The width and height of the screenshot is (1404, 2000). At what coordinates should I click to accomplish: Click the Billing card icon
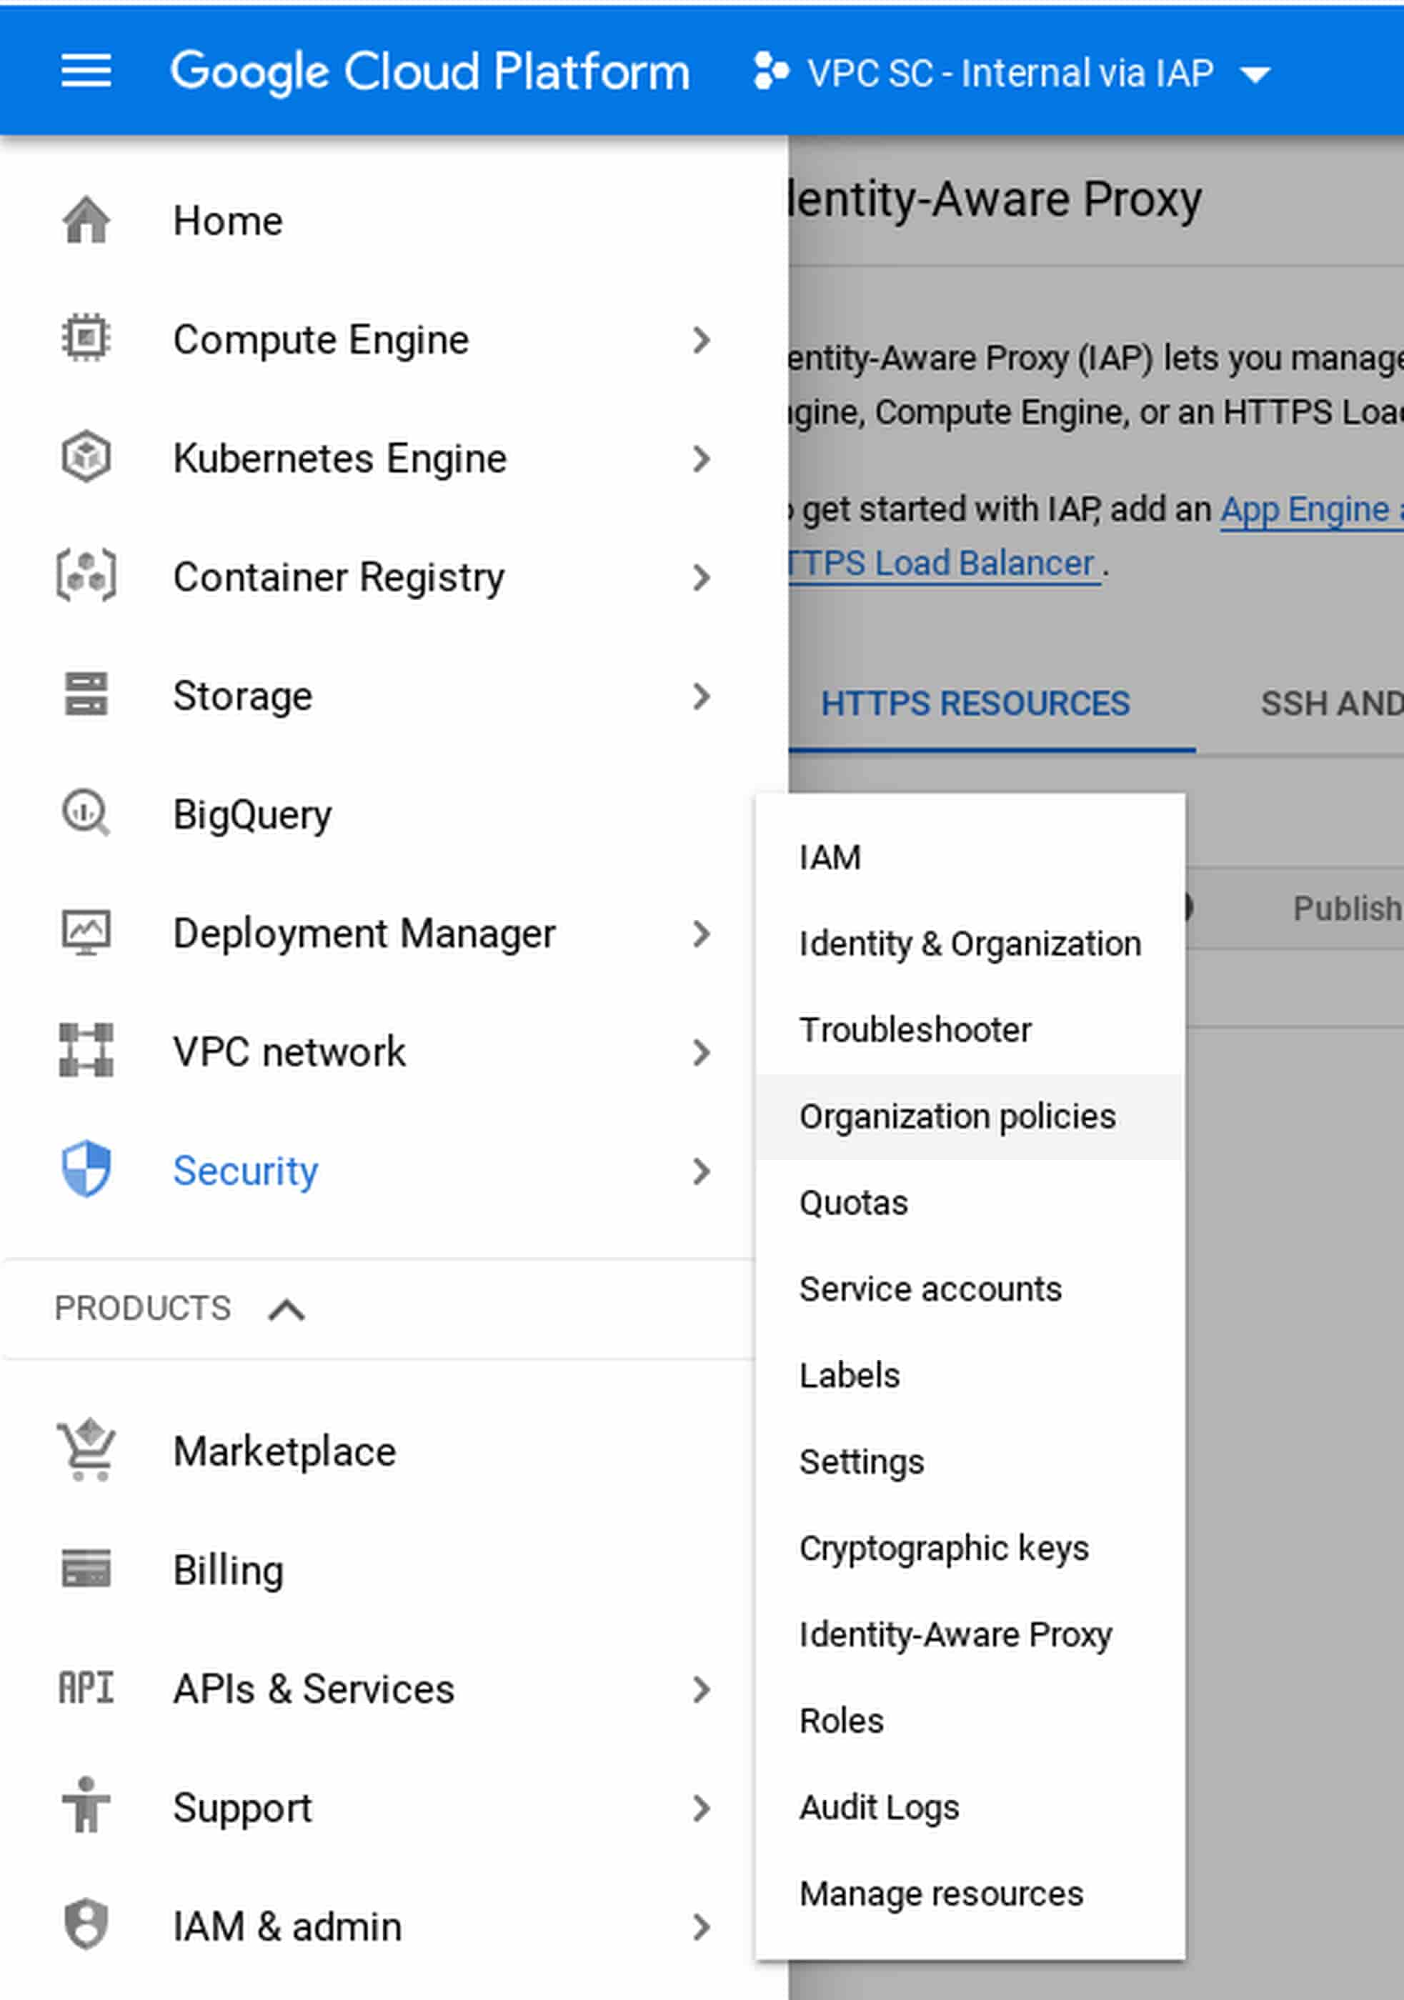click(x=86, y=1568)
